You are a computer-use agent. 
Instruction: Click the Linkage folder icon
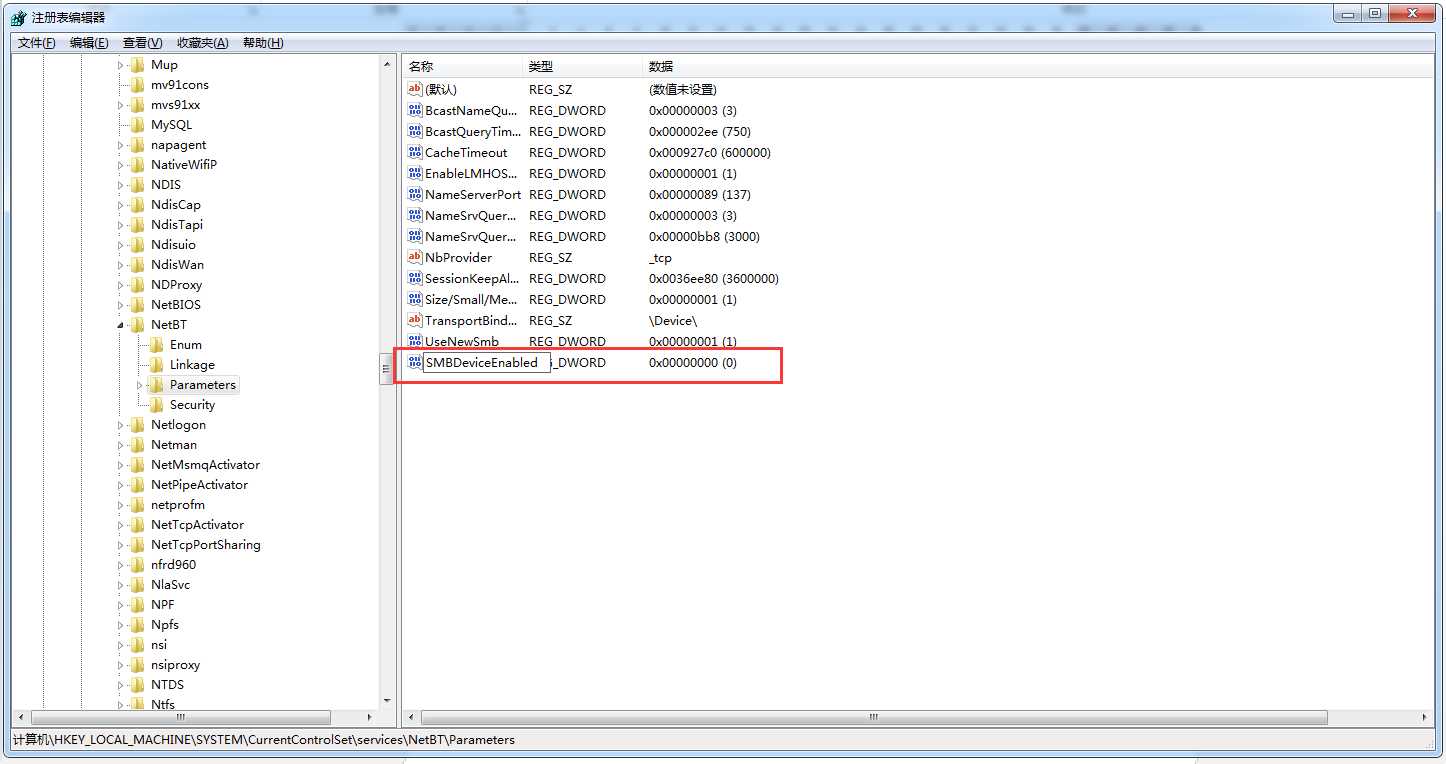click(x=156, y=365)
